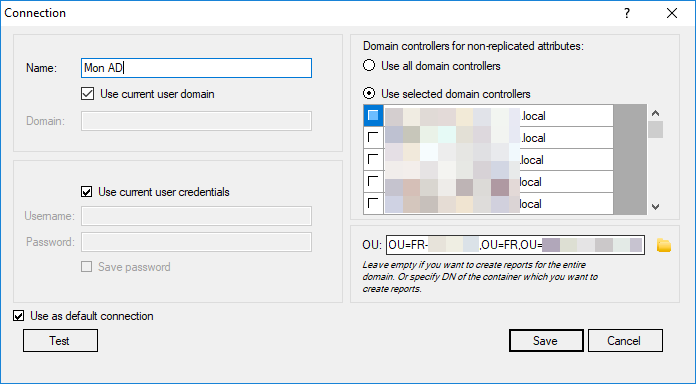Check the third domain controller checkbox

373,159
